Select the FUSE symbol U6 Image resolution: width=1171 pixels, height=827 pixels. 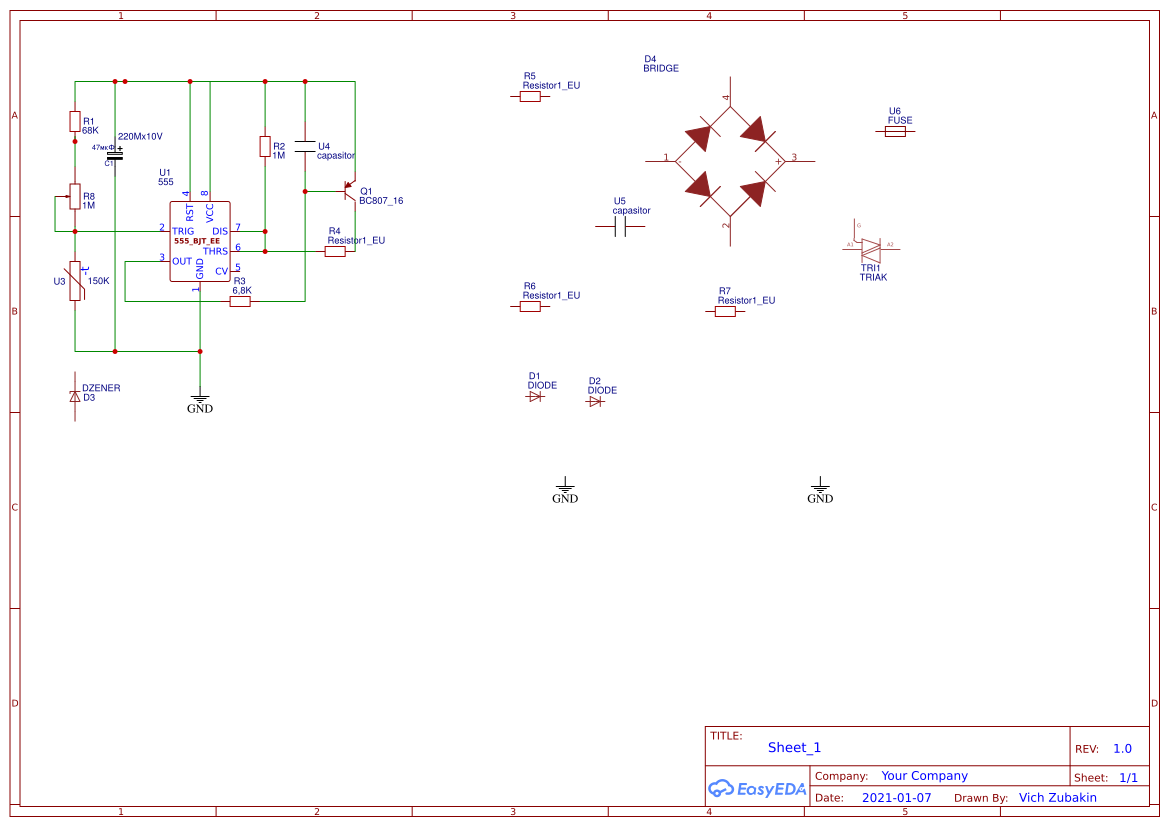pyautogui.click(x=896, y=130)
